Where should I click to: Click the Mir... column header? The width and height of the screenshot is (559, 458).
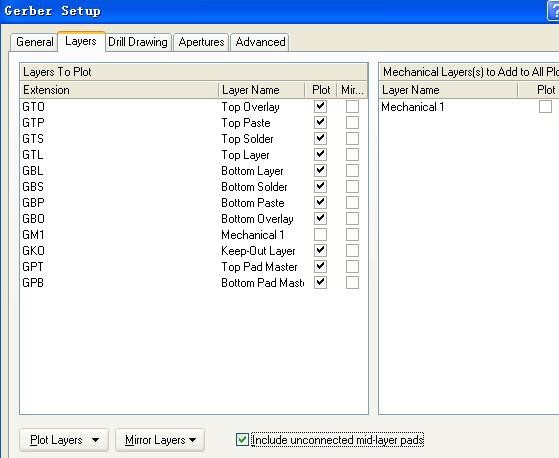point(352,90)
